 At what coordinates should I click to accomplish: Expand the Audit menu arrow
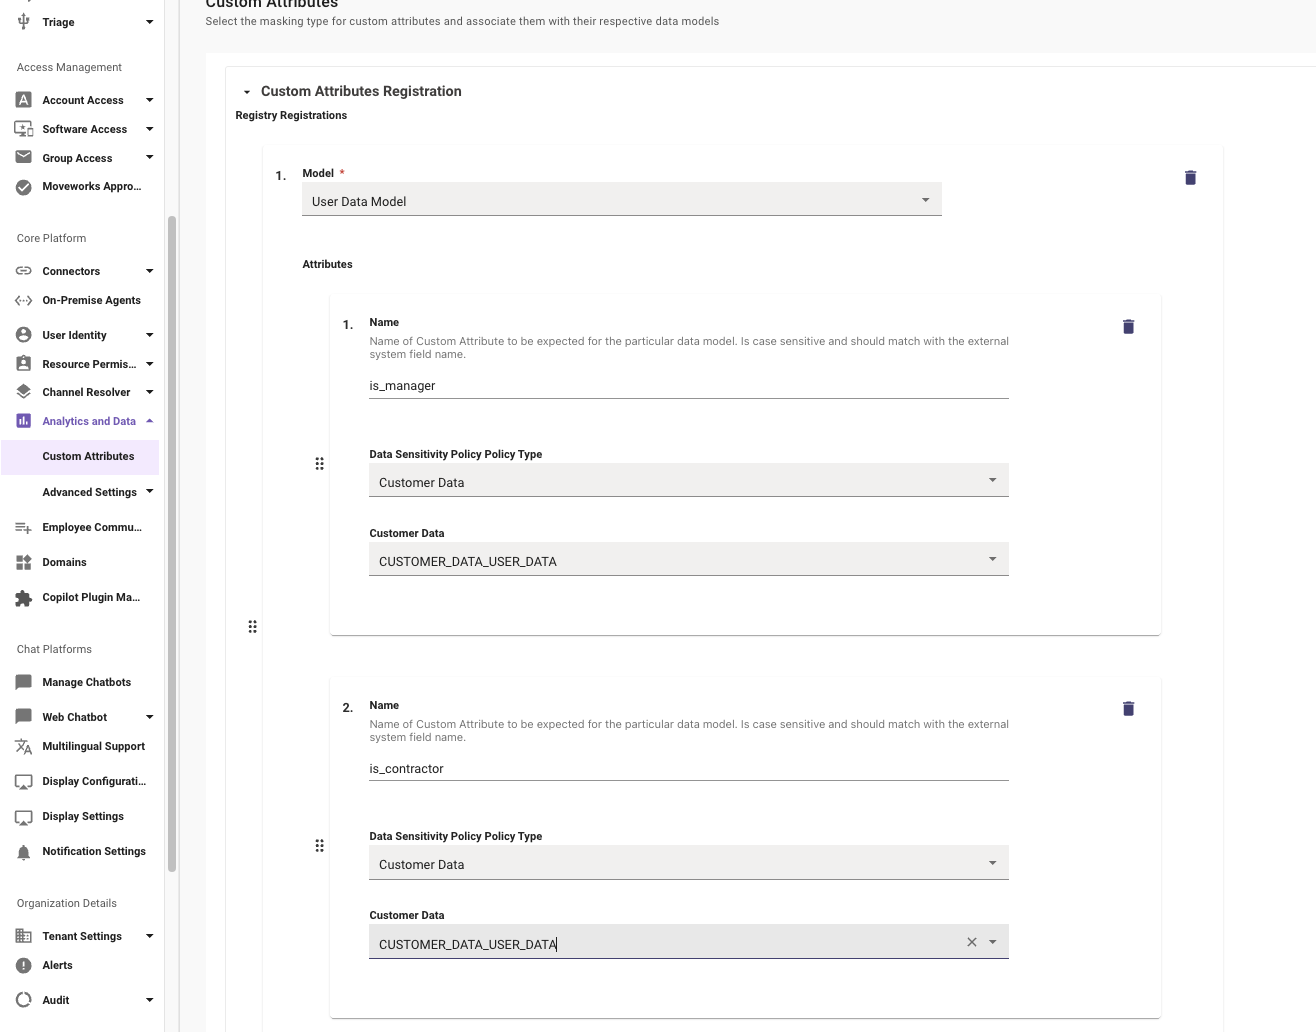coord(150,1000)
